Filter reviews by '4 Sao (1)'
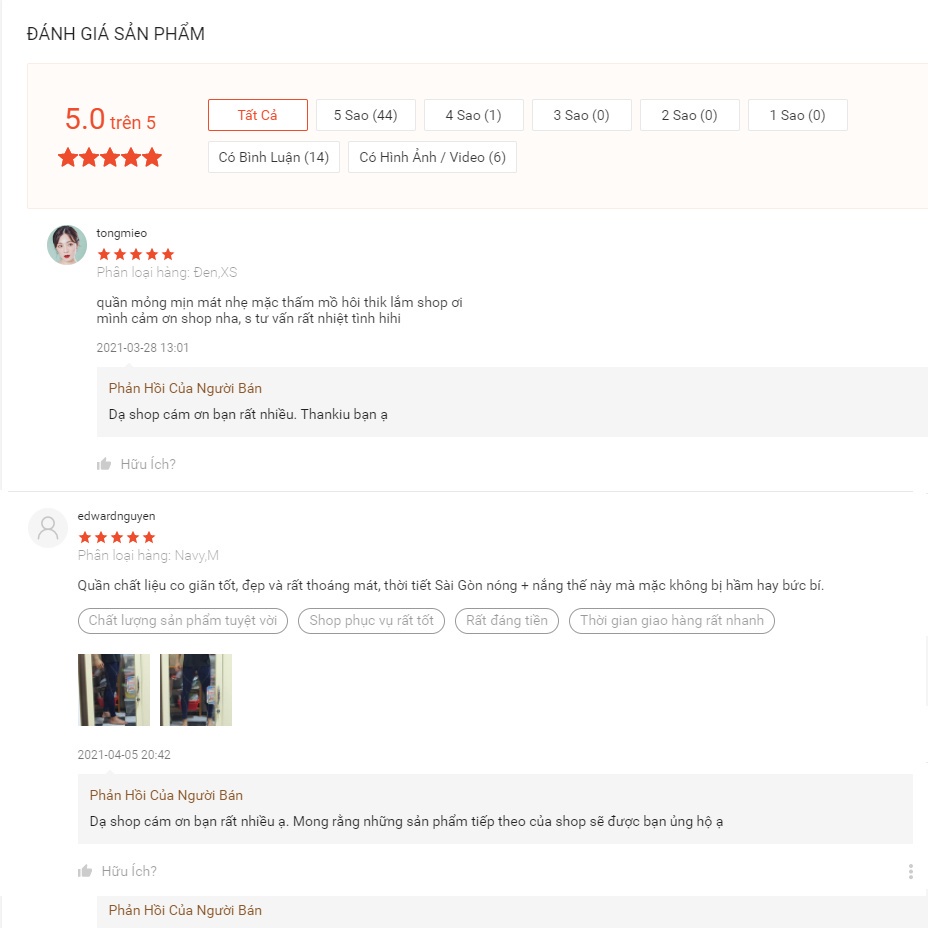The height and width of the screenshot is (928, 928). 473,115
